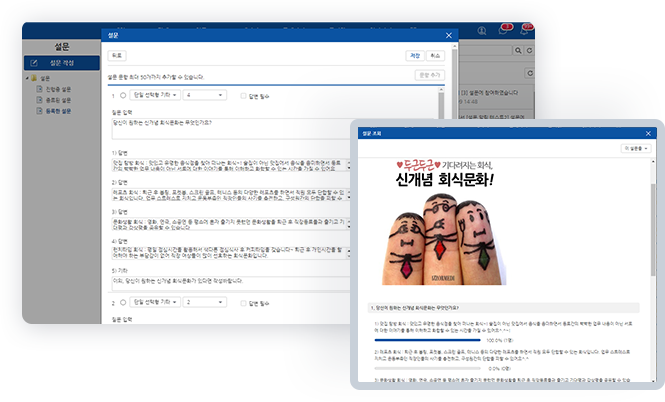Image resolution: width=665 pixels, height=402 pixels.
Task: Click the finger-puppet 신개념 회식문화 banner image
Action: click(444, 222)
